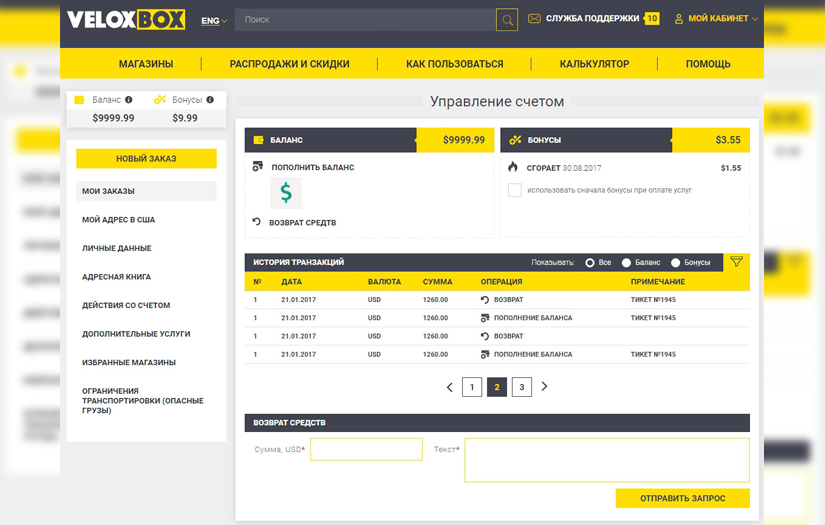The image size is (825, 525).
Task: Open the ENG language dropdown
Action: coord(214,21)
